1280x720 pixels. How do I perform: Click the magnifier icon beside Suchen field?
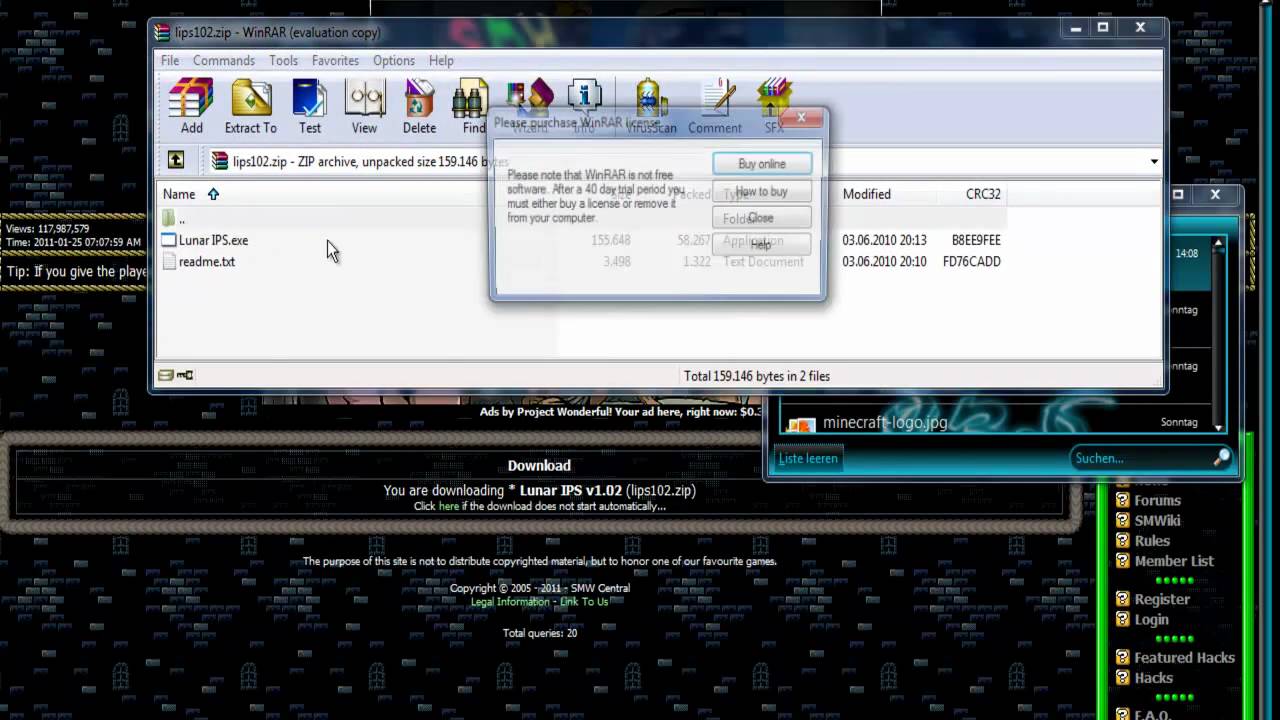tap(1221, 457)
